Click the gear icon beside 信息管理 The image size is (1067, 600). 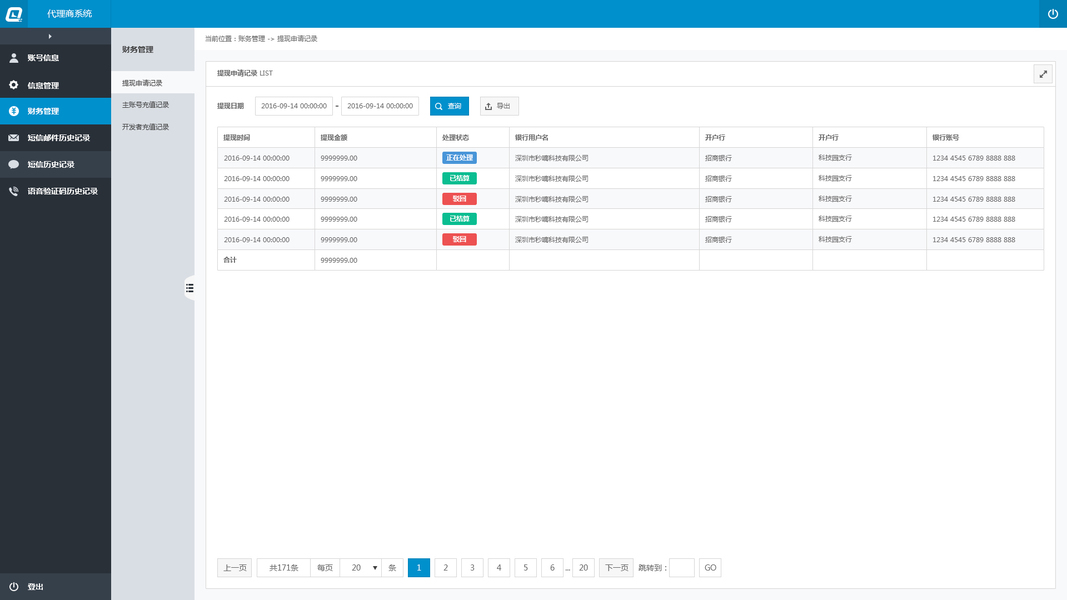[x=14, y=85]
